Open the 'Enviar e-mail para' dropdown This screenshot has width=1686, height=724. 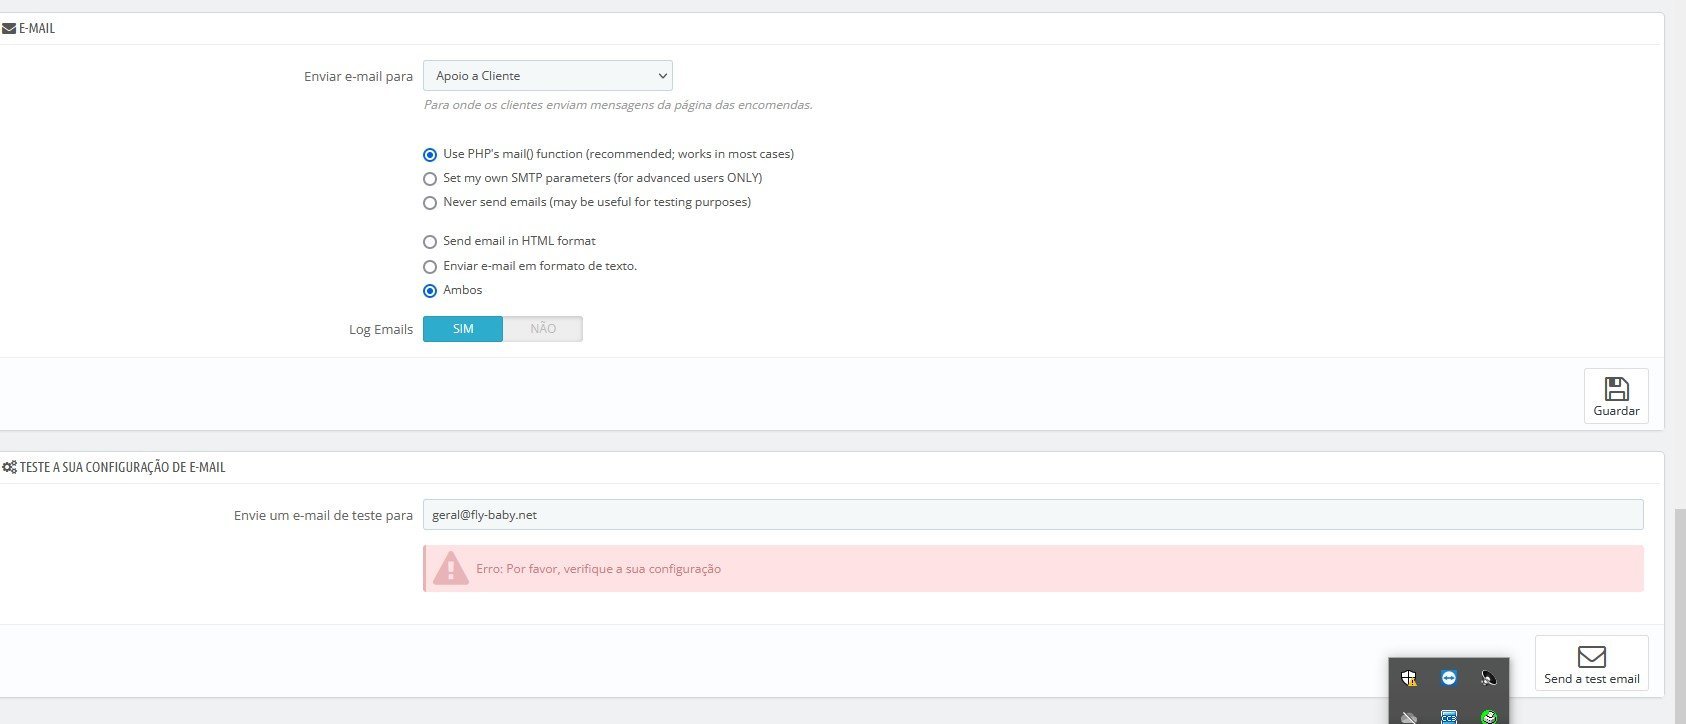(548, 76)
